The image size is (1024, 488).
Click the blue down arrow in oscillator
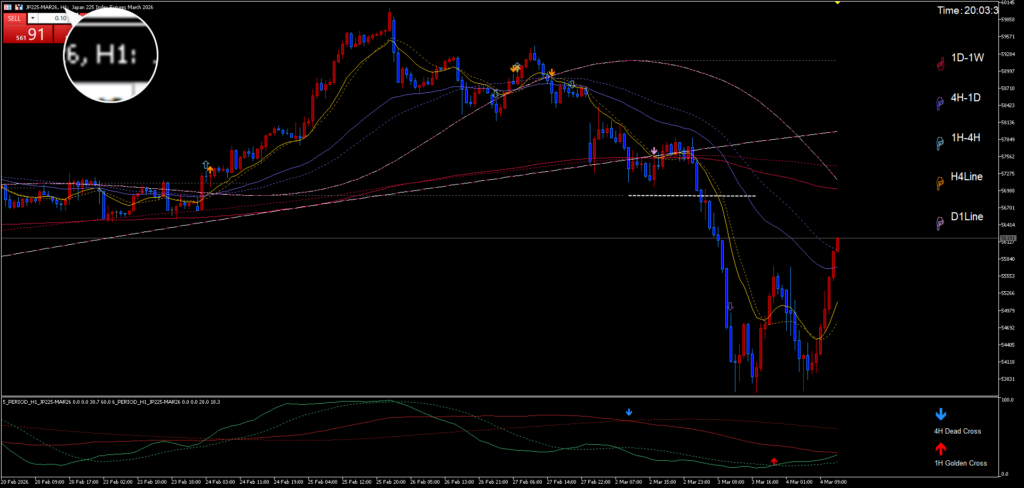[x=629, y=412]
